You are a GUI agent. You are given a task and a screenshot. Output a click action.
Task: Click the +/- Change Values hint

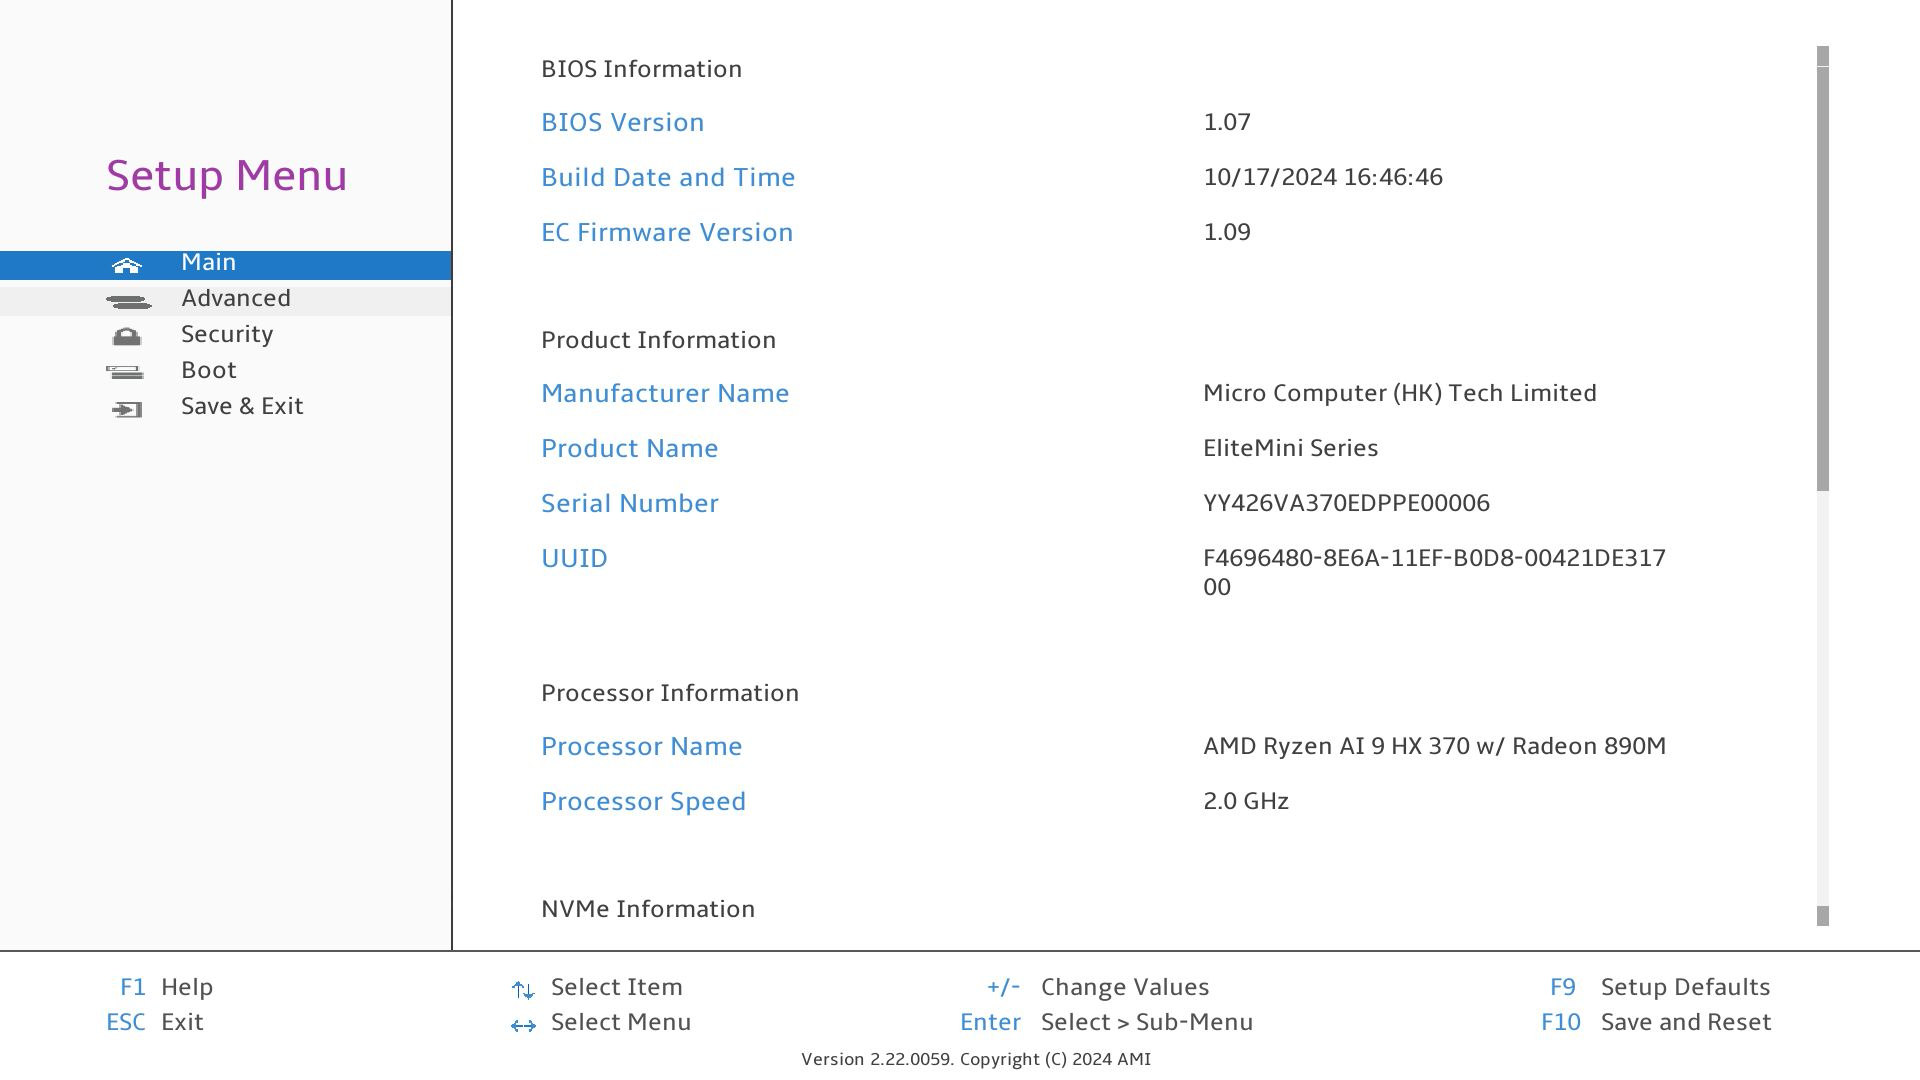click(x=1098, y=987)
